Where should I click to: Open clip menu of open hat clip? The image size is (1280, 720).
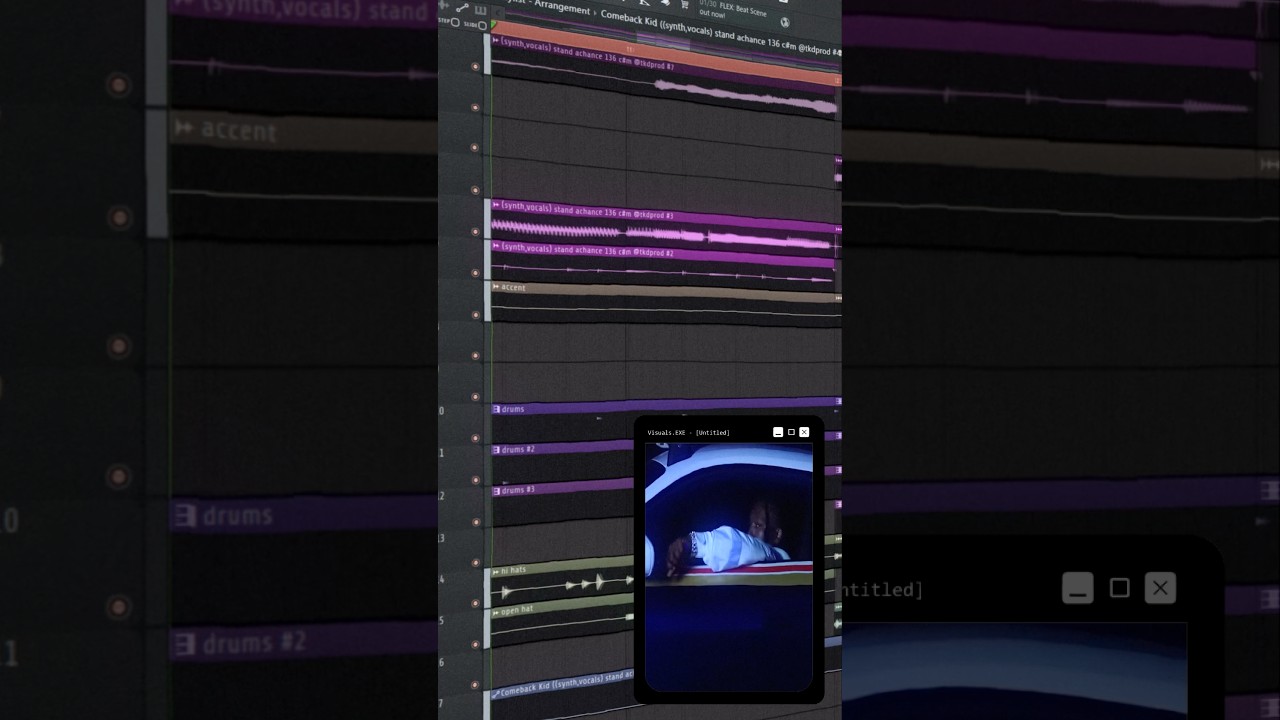click(x=496, y=611)
